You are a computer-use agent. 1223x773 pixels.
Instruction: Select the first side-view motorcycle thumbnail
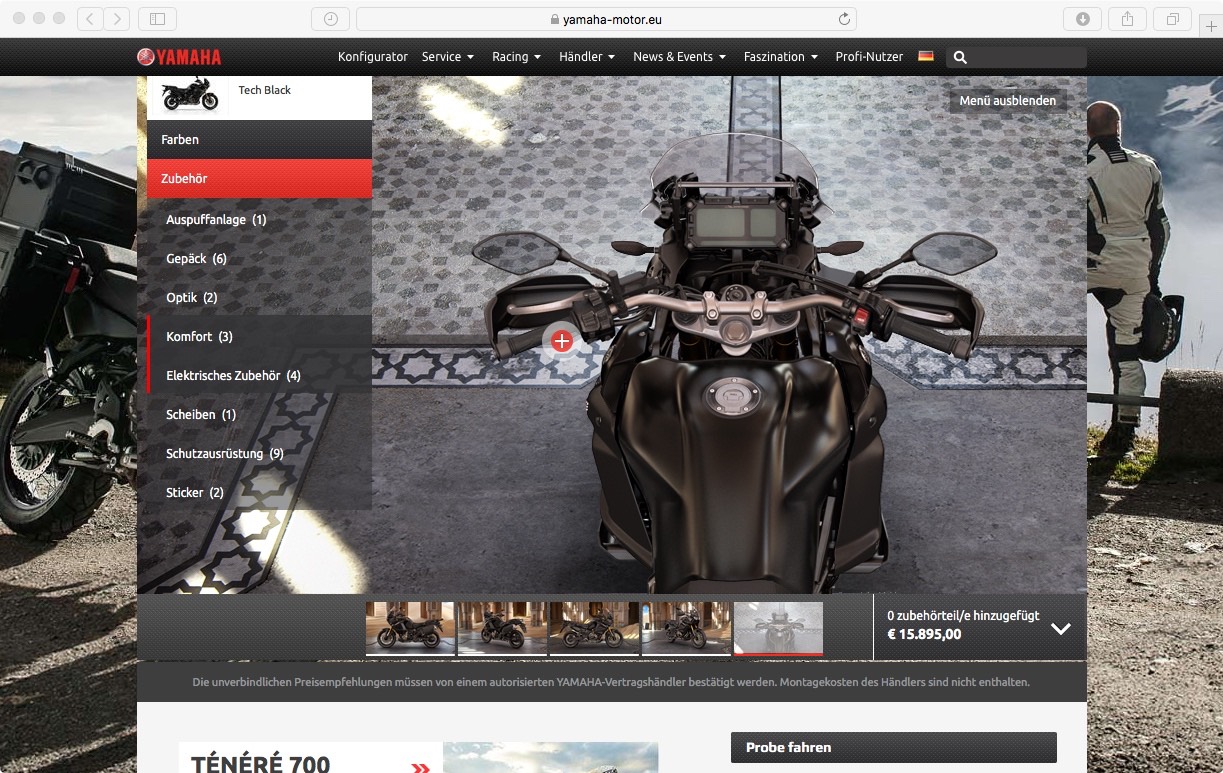(410, 627)
